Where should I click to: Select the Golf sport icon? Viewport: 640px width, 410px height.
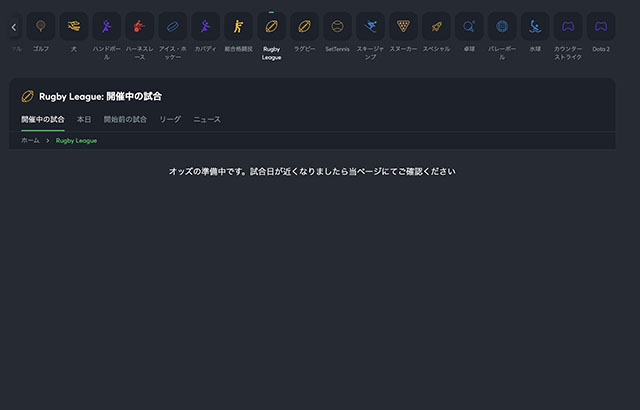(x=41, y=26)
